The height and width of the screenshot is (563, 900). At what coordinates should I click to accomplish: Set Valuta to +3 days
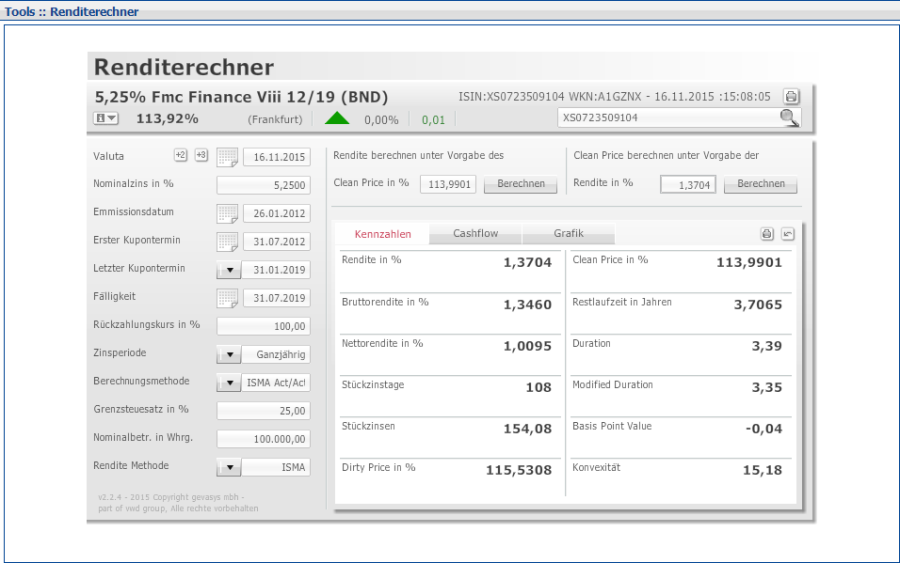(x=201, y=155)
